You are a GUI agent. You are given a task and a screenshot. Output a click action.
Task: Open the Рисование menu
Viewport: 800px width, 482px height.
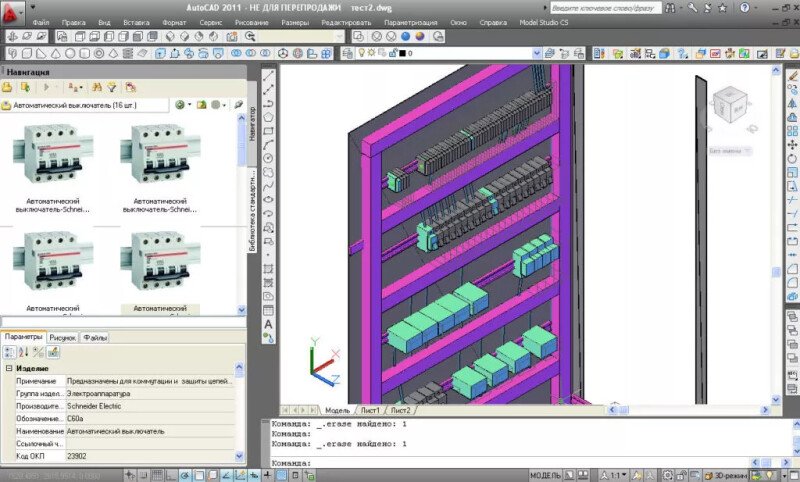click(252, 22)
